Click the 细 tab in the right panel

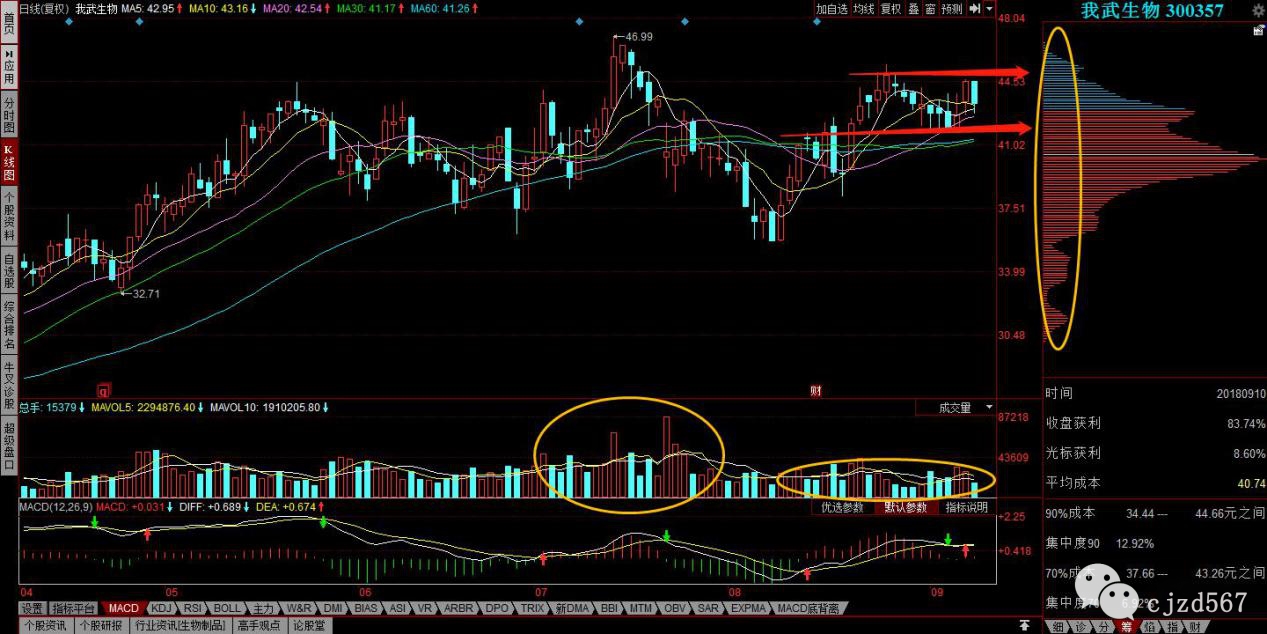(x=1058, y=627)
